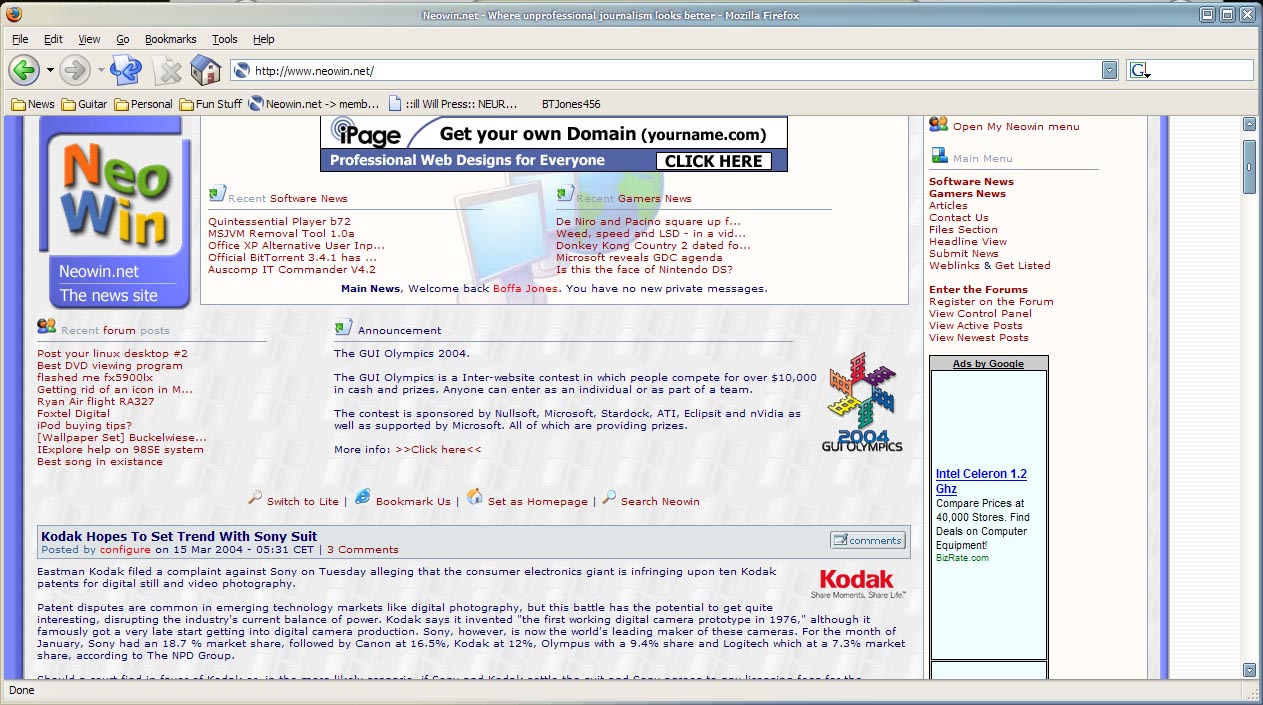This screenshot has width=1263, height=705.
Task: Click the Switch to Lite magnifier icon
Action: tap(256, 497)
